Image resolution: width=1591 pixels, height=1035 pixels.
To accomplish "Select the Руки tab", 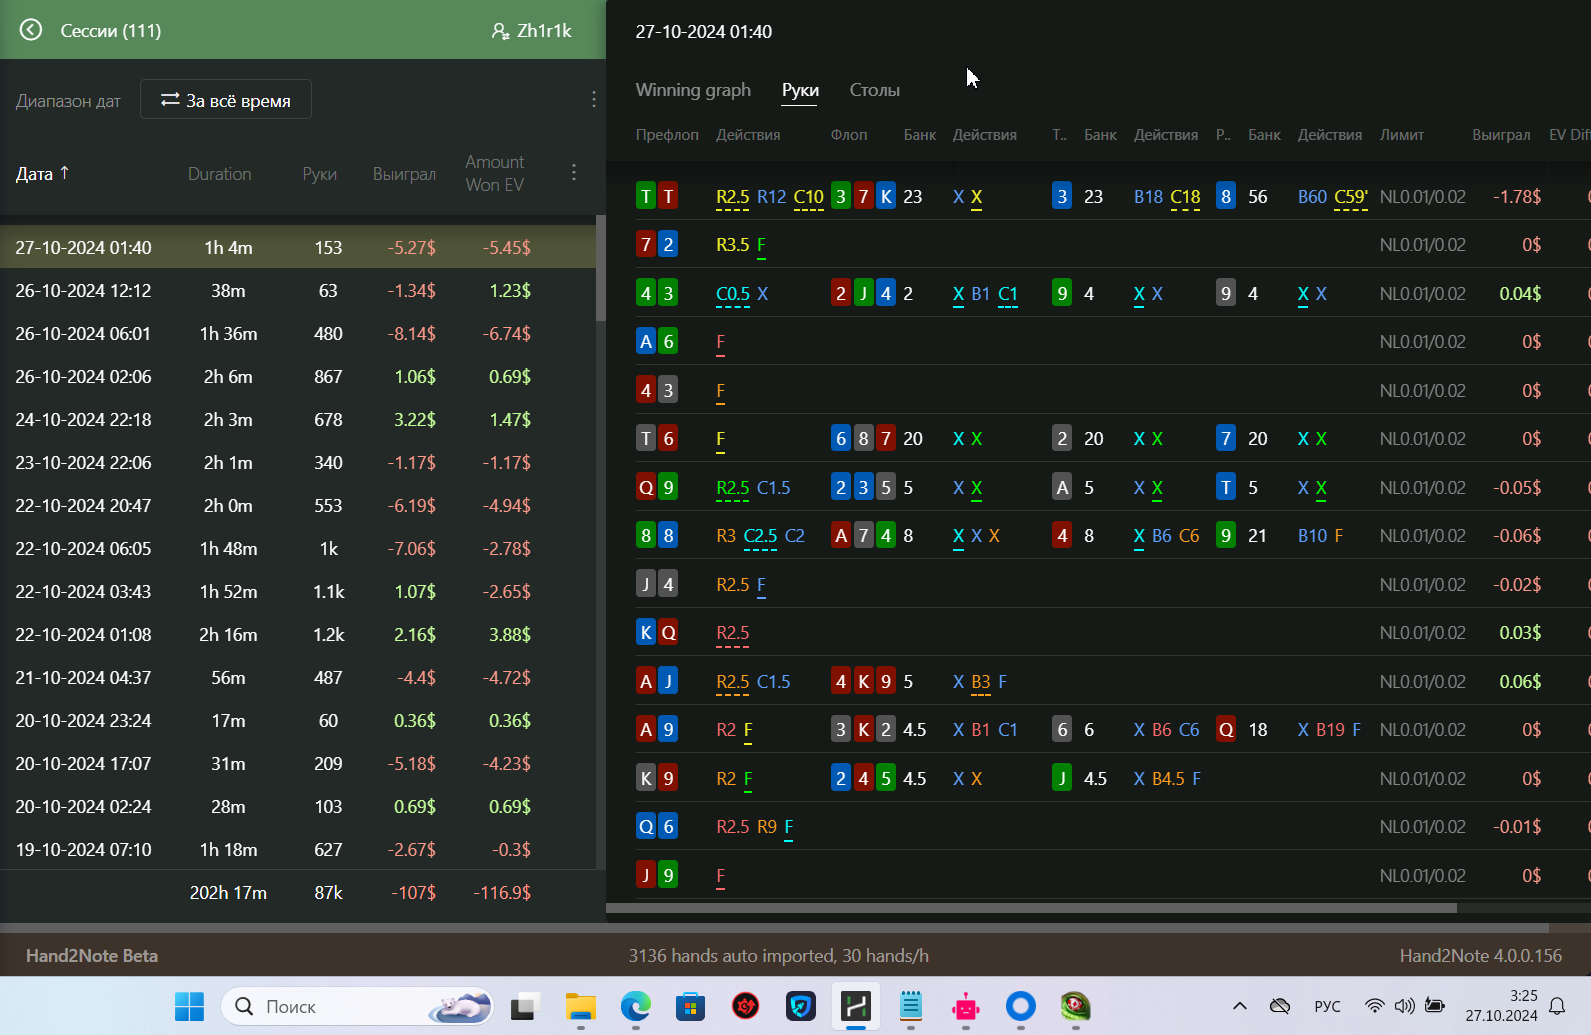I will pos(800,90).
